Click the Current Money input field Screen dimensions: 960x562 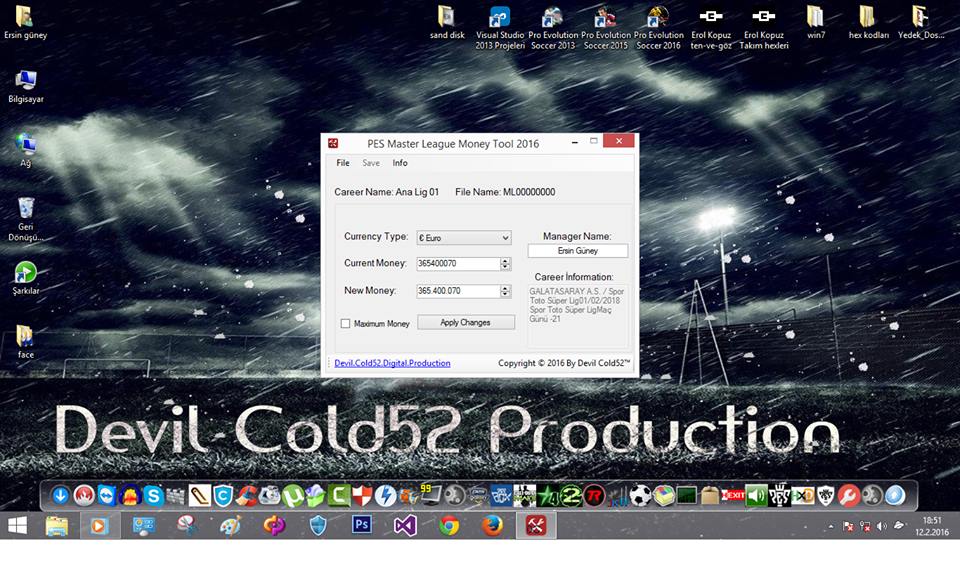[458, 263]
